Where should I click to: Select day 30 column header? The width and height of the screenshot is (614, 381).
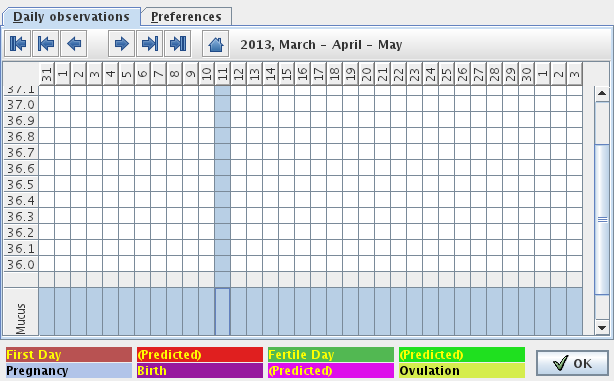pos(526,74)
